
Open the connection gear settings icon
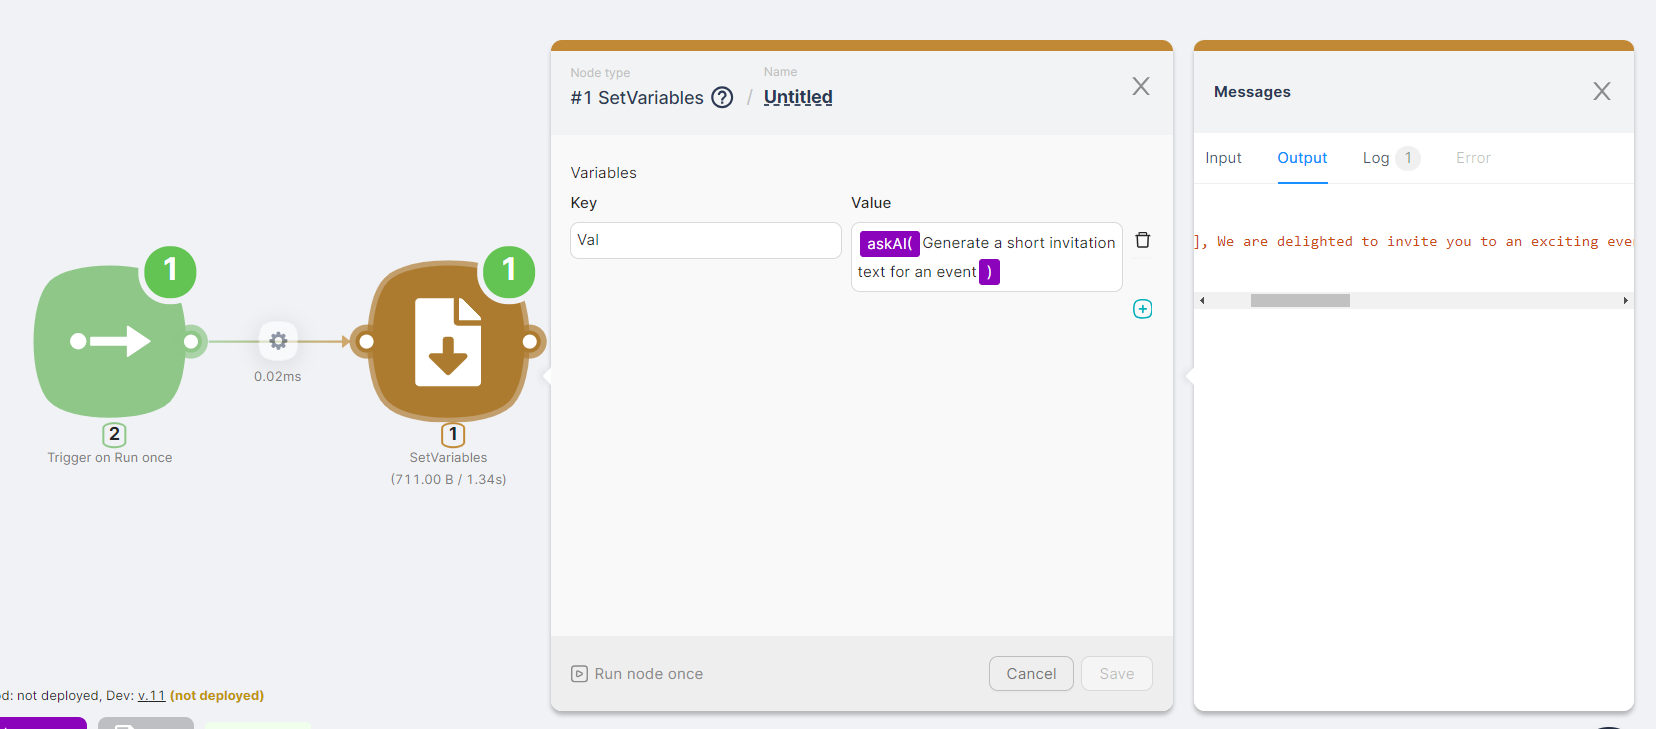point(278,341)
